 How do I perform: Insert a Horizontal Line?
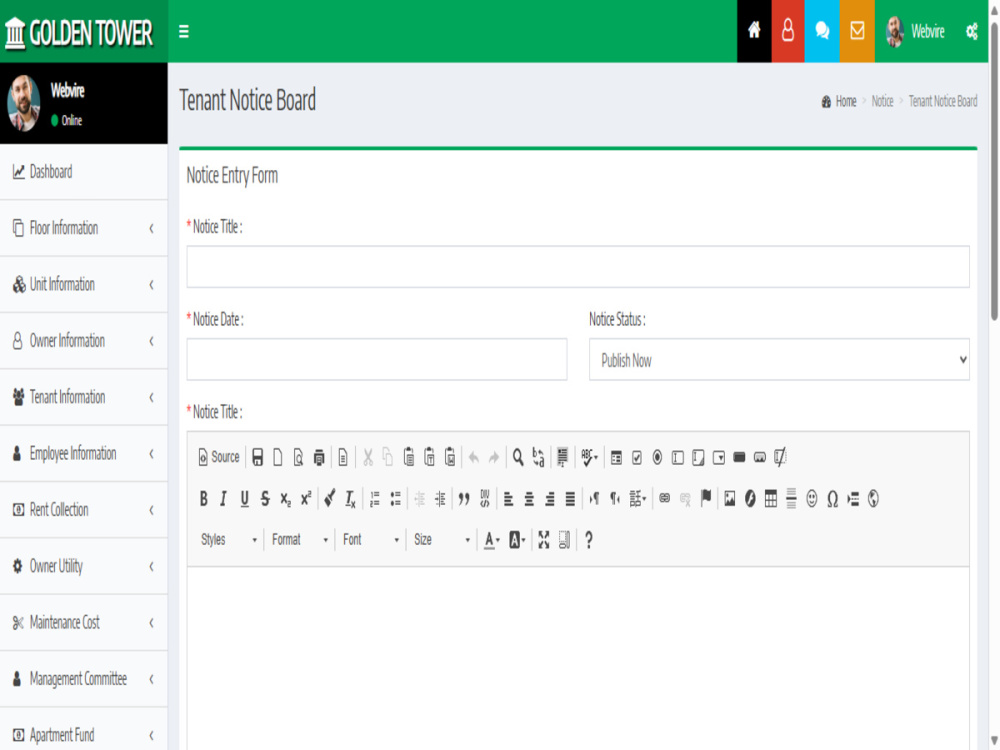tap(791, 499)
